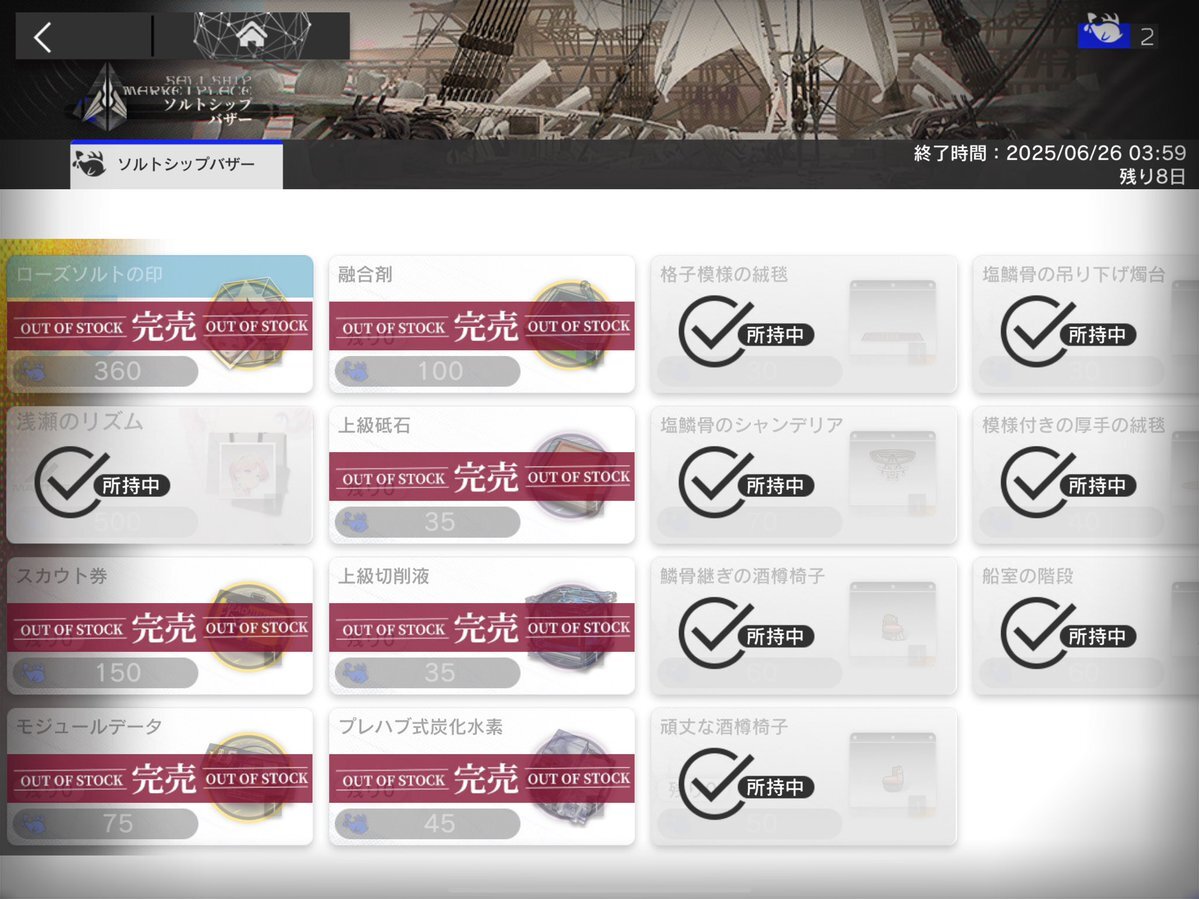Select the sold-out モジュールデータ item card
This screenshot has width=1199, height=899.
coord(160,777)
